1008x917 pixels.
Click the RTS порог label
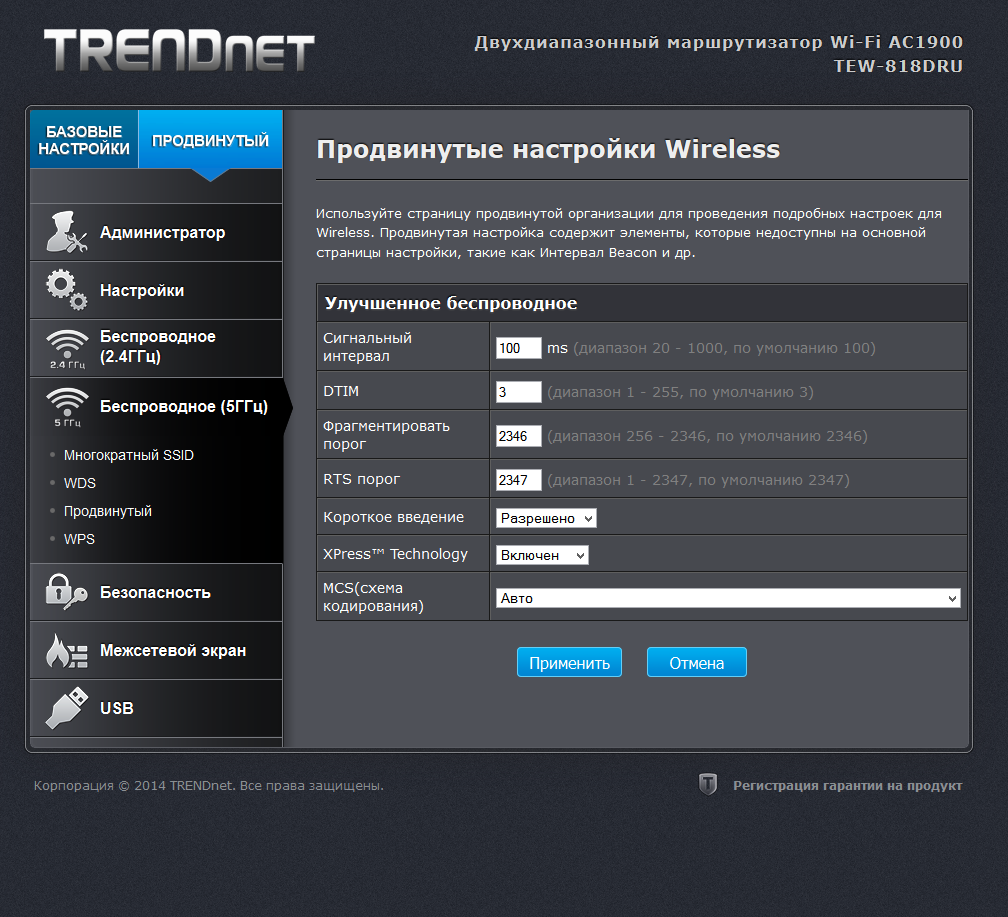coord(361,479)
